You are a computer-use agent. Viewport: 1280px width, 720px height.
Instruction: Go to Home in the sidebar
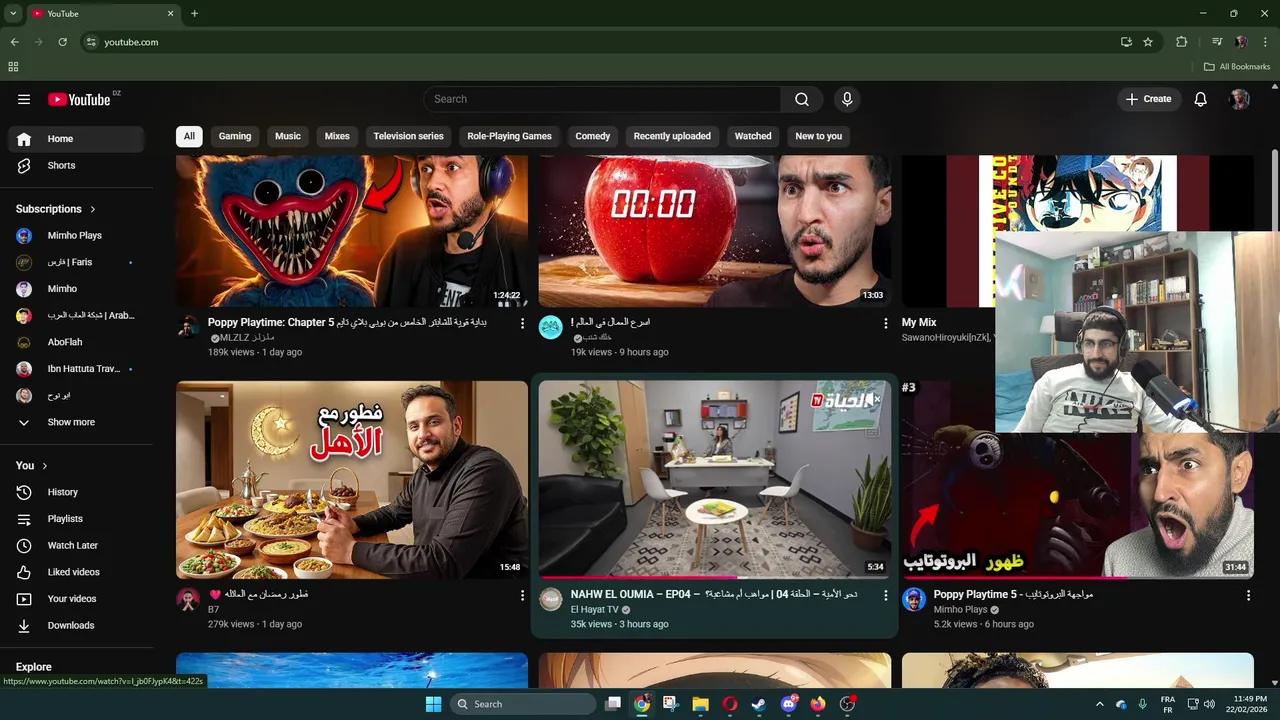(75, 139)
